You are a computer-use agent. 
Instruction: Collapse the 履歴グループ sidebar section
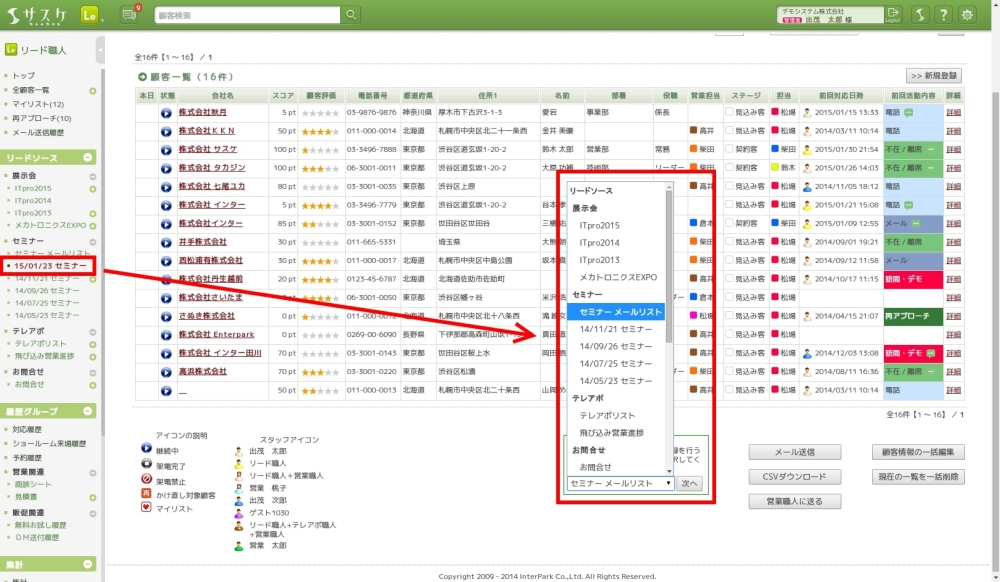click(89, 411)
